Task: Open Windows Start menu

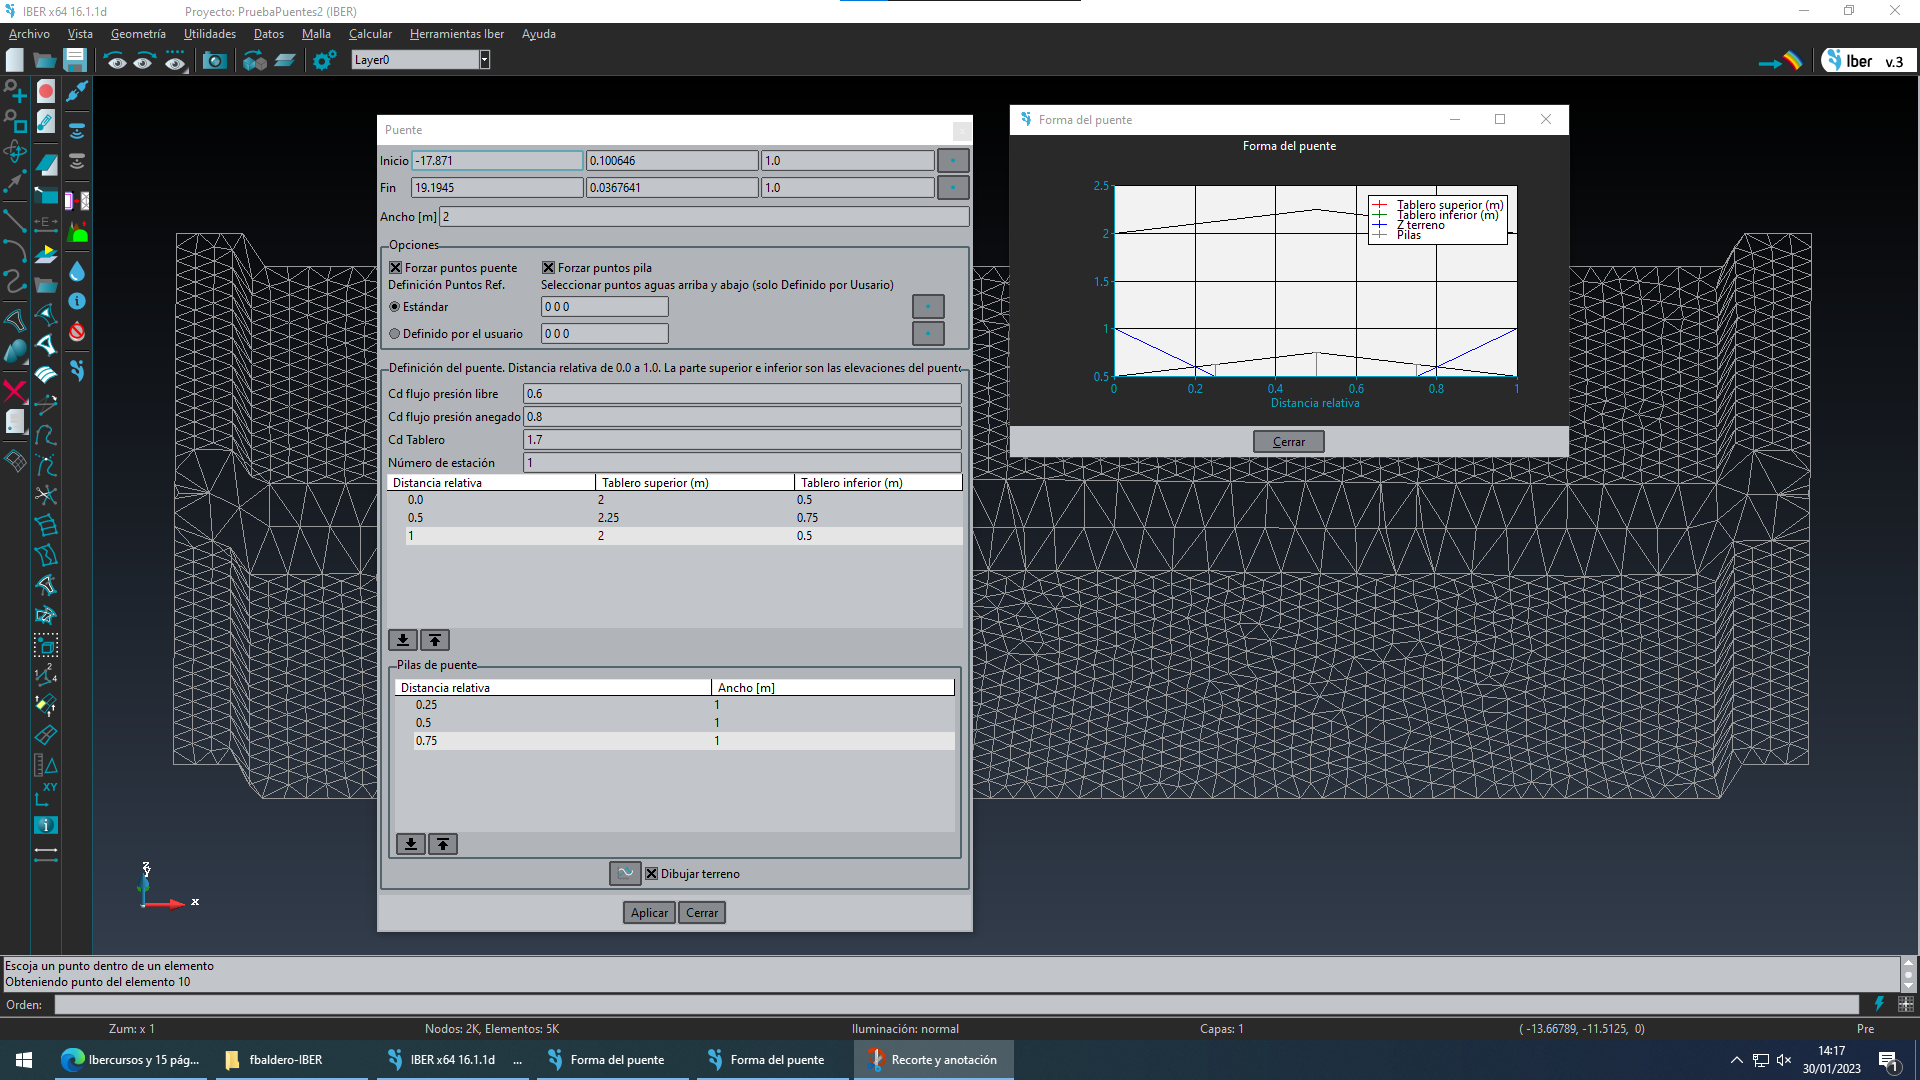Action: (x=24, y=1060)
